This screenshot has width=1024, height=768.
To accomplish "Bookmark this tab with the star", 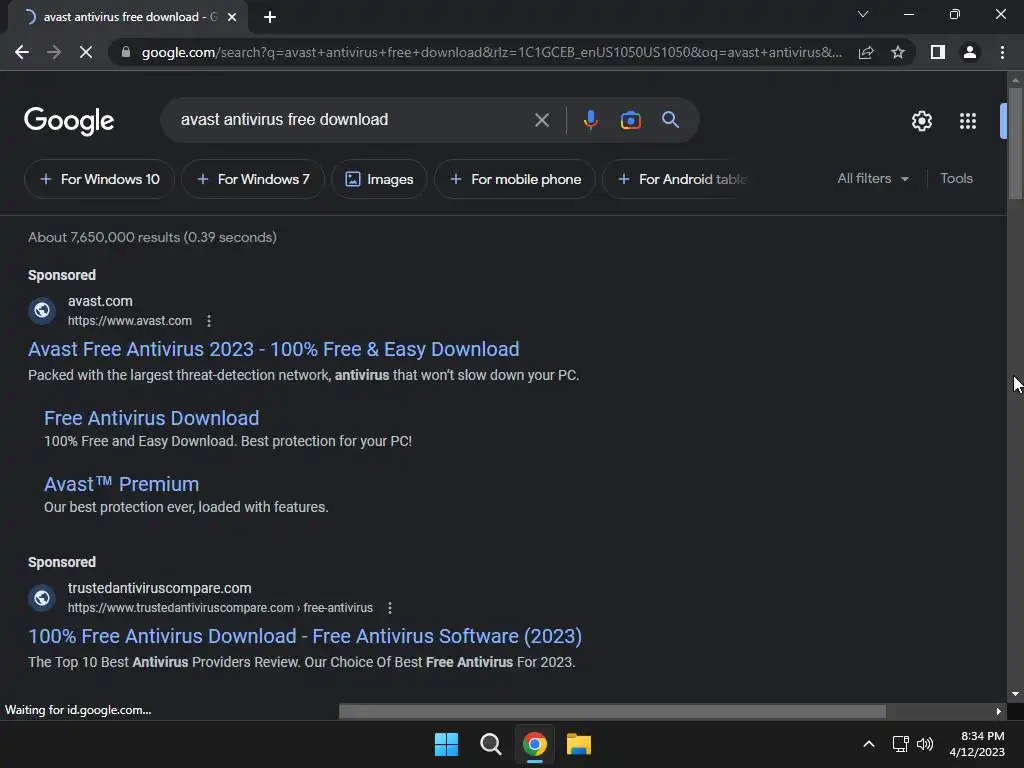I will (898, 52).
